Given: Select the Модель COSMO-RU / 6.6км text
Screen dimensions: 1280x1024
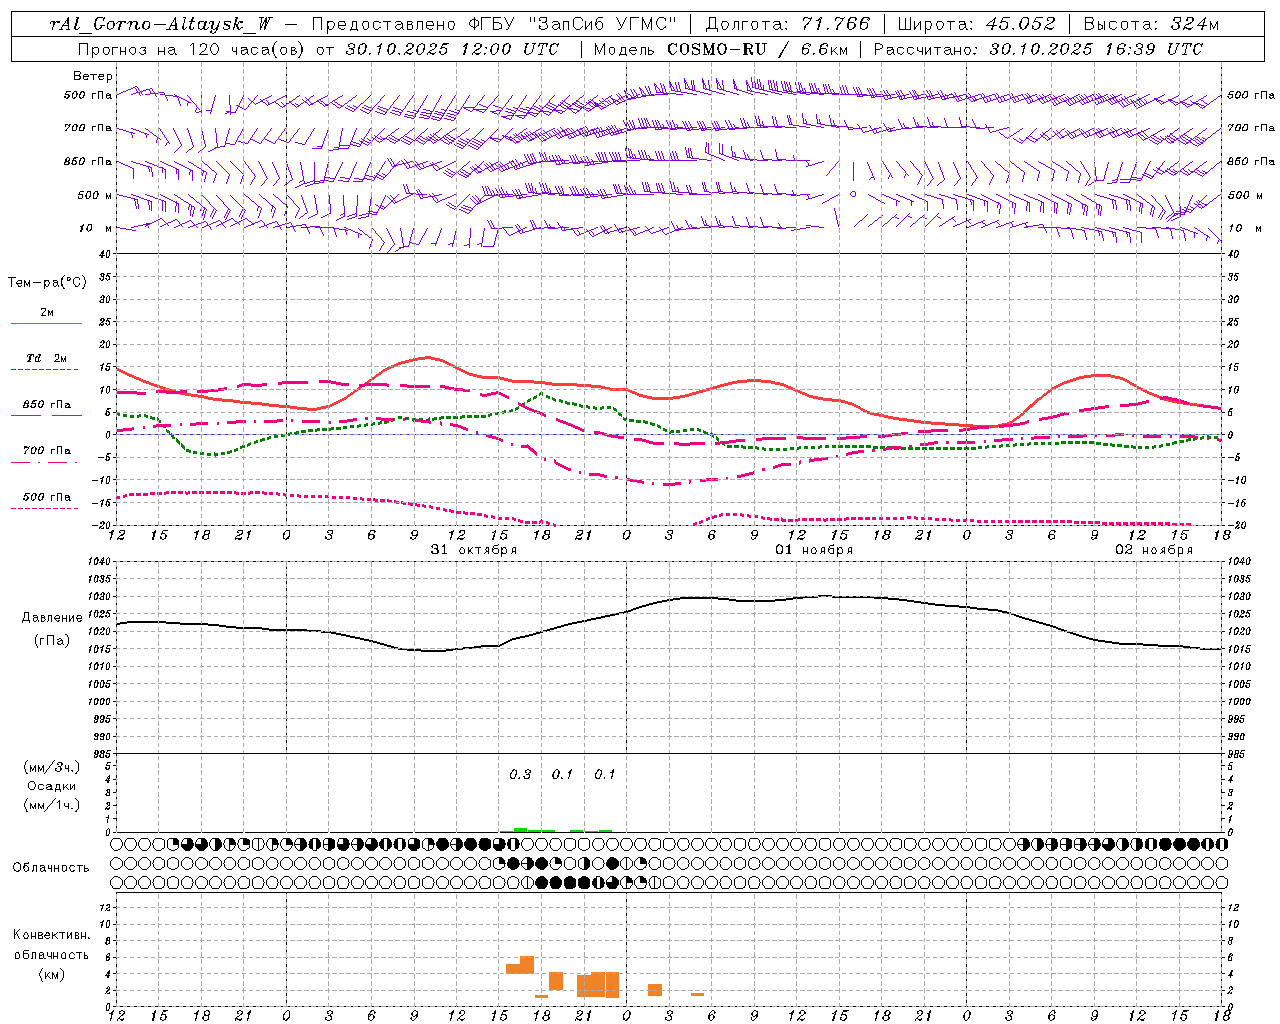Looking at the screenshot, I should point(721,49).
